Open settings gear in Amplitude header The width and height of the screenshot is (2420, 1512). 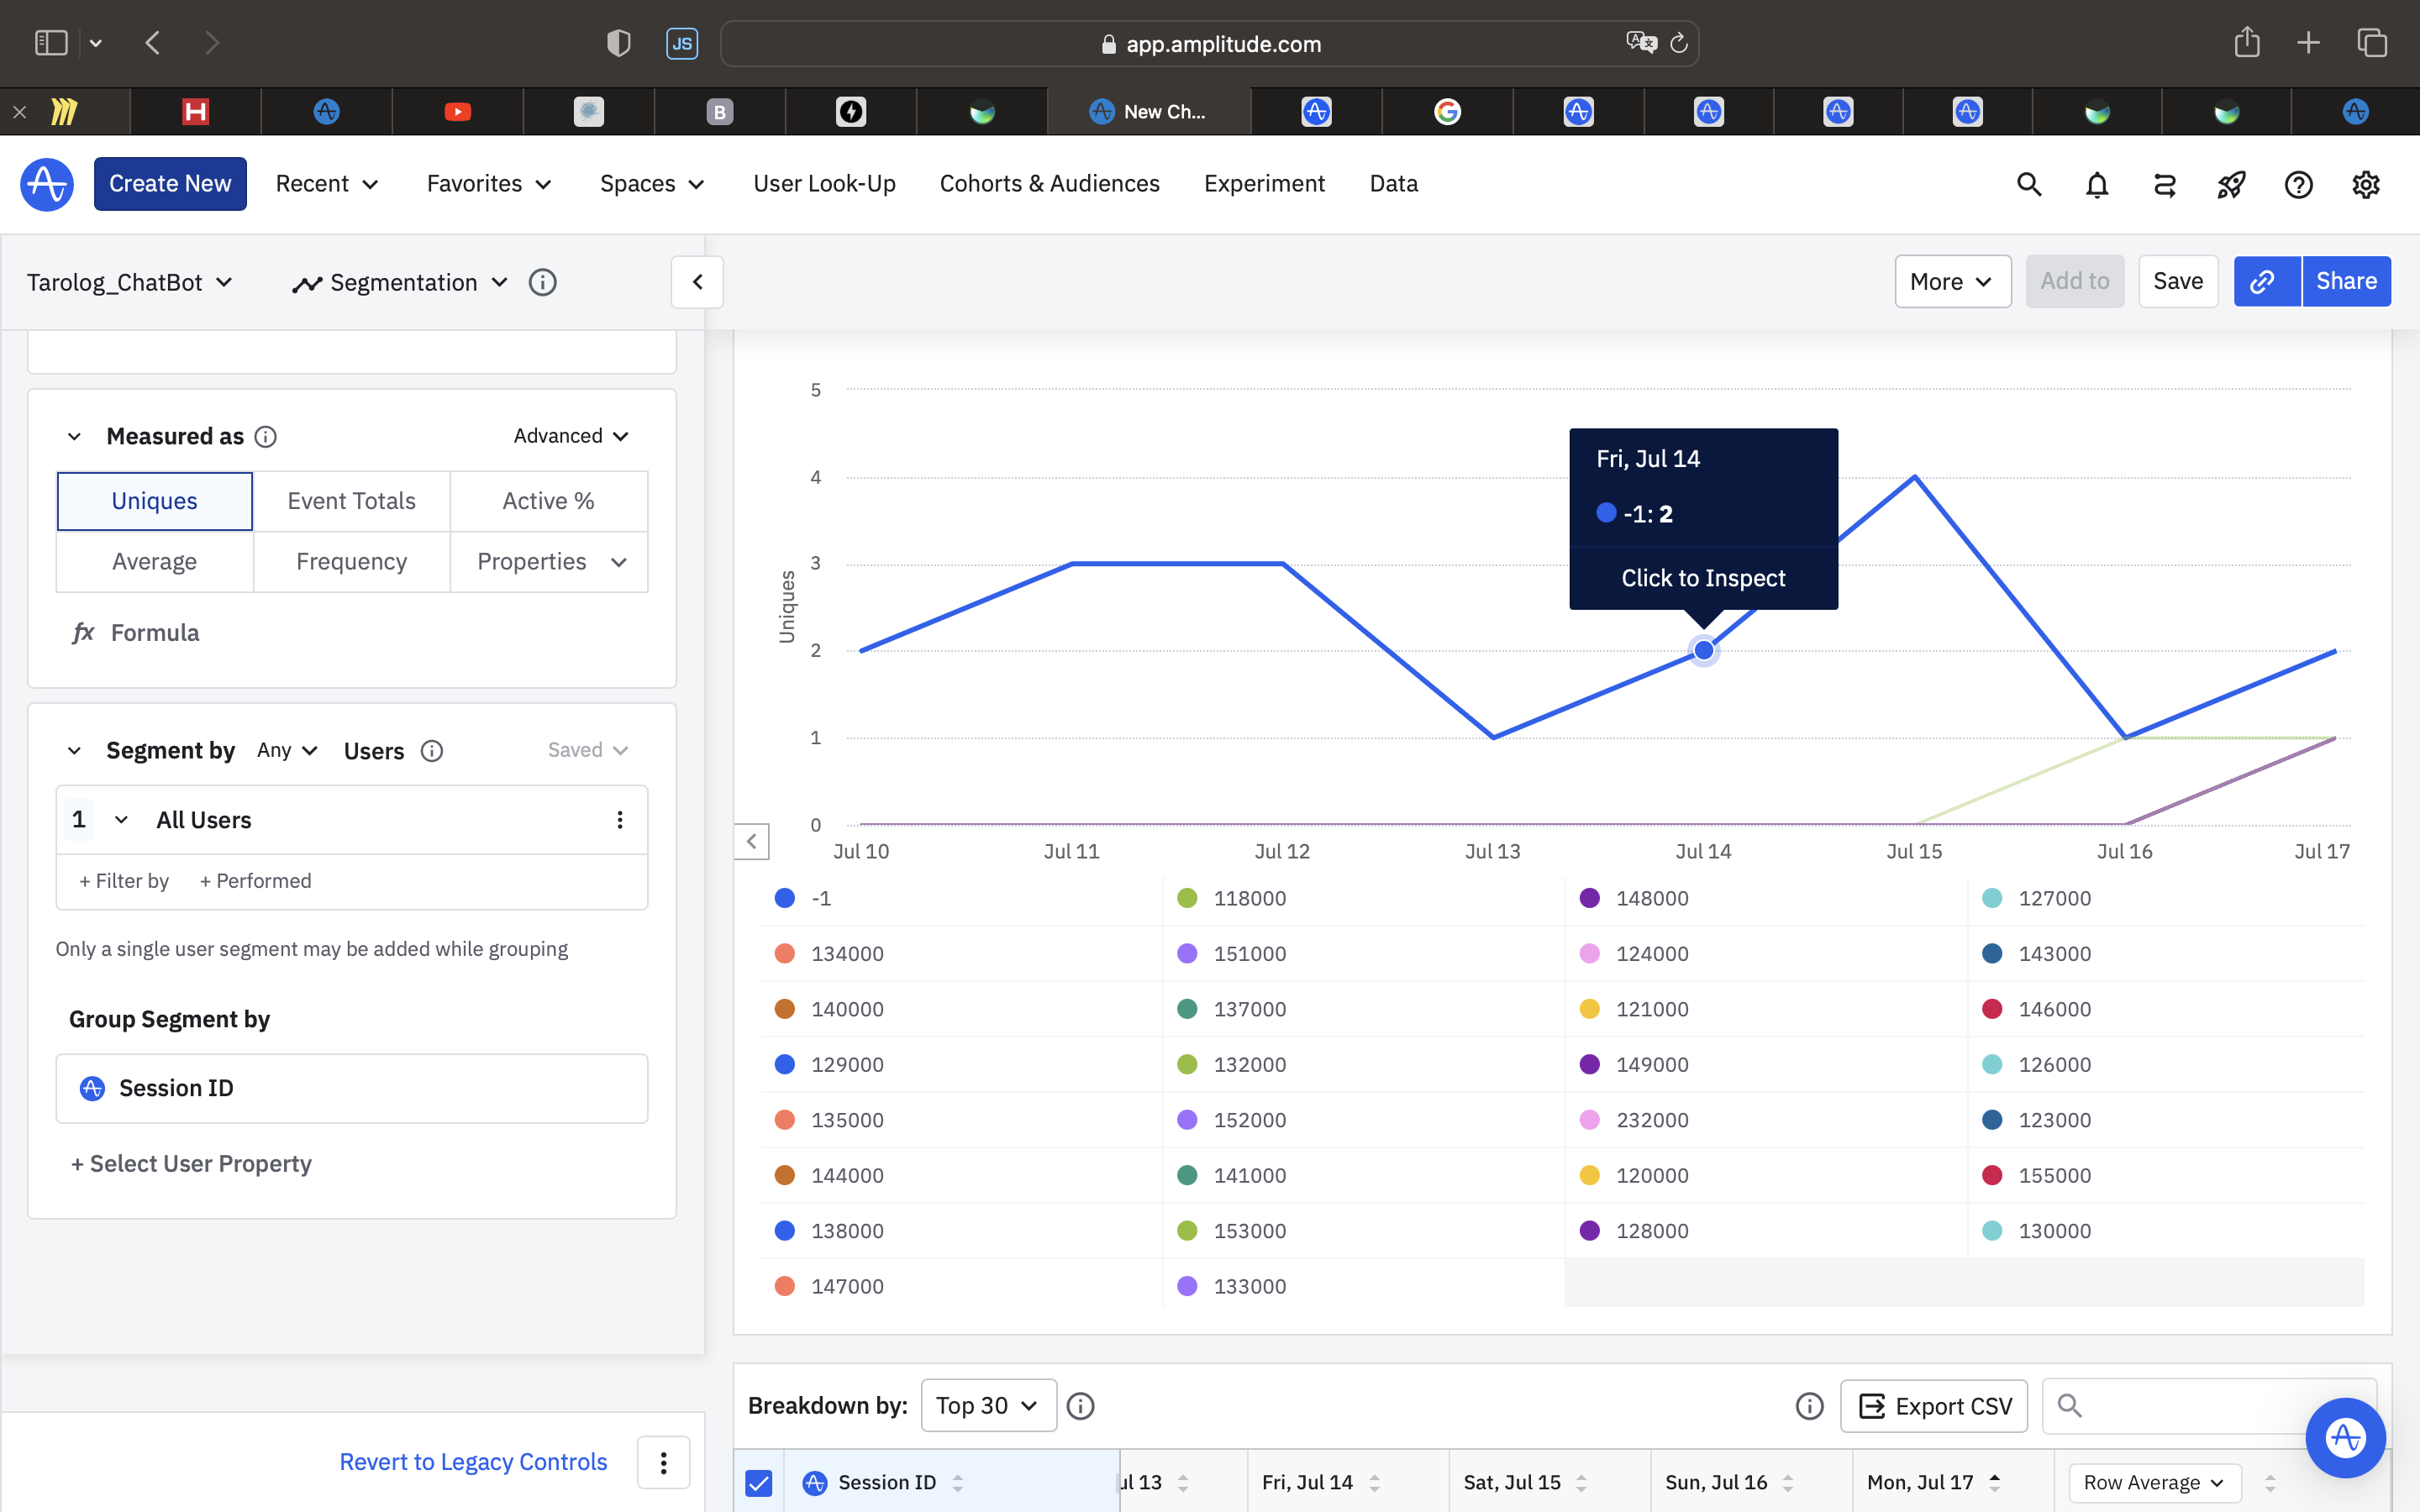(x=2365, y=184)
